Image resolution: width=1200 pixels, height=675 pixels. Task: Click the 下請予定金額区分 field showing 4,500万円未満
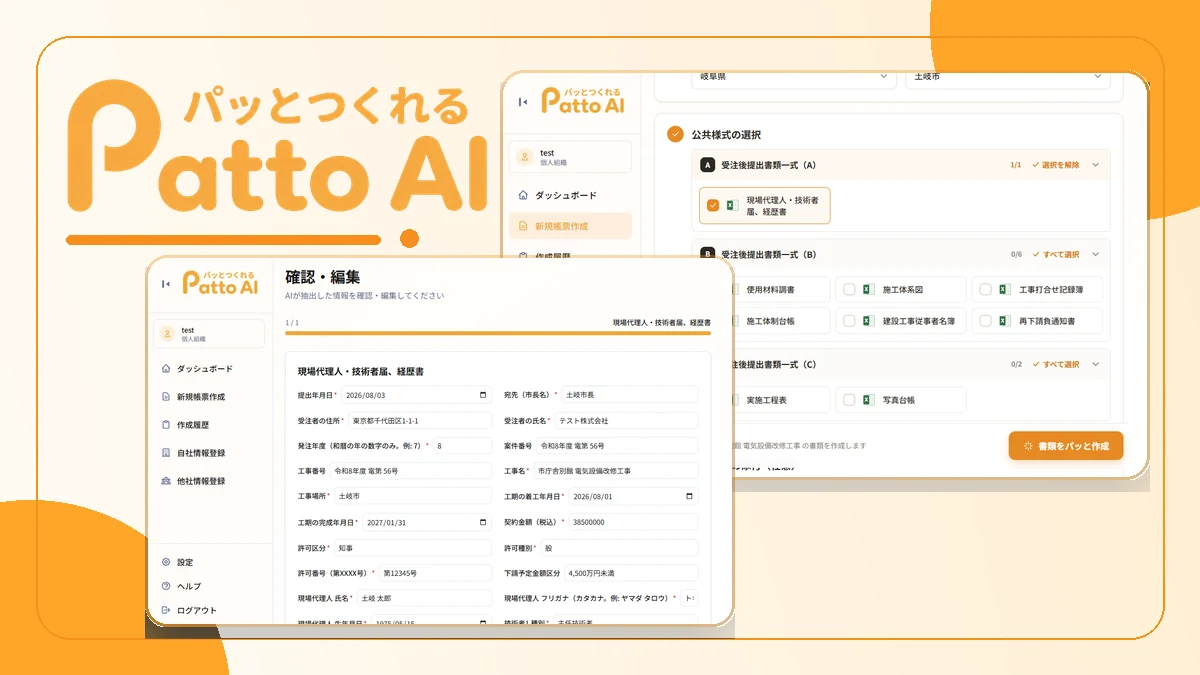point(630,574)
